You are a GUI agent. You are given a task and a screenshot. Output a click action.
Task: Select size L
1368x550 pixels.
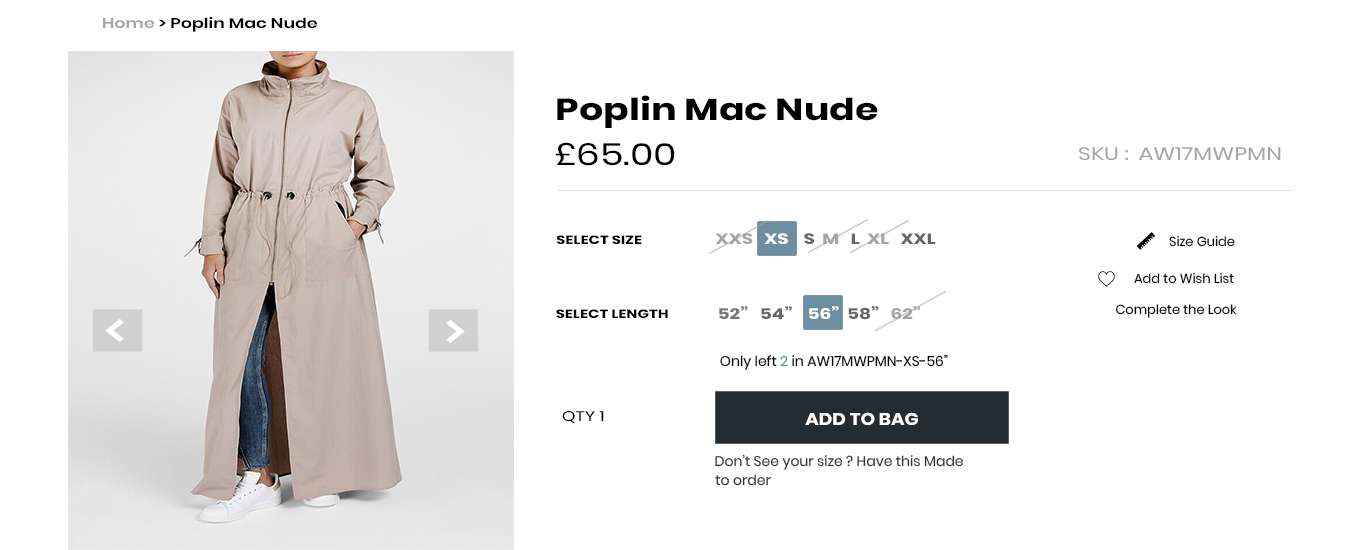855,239
